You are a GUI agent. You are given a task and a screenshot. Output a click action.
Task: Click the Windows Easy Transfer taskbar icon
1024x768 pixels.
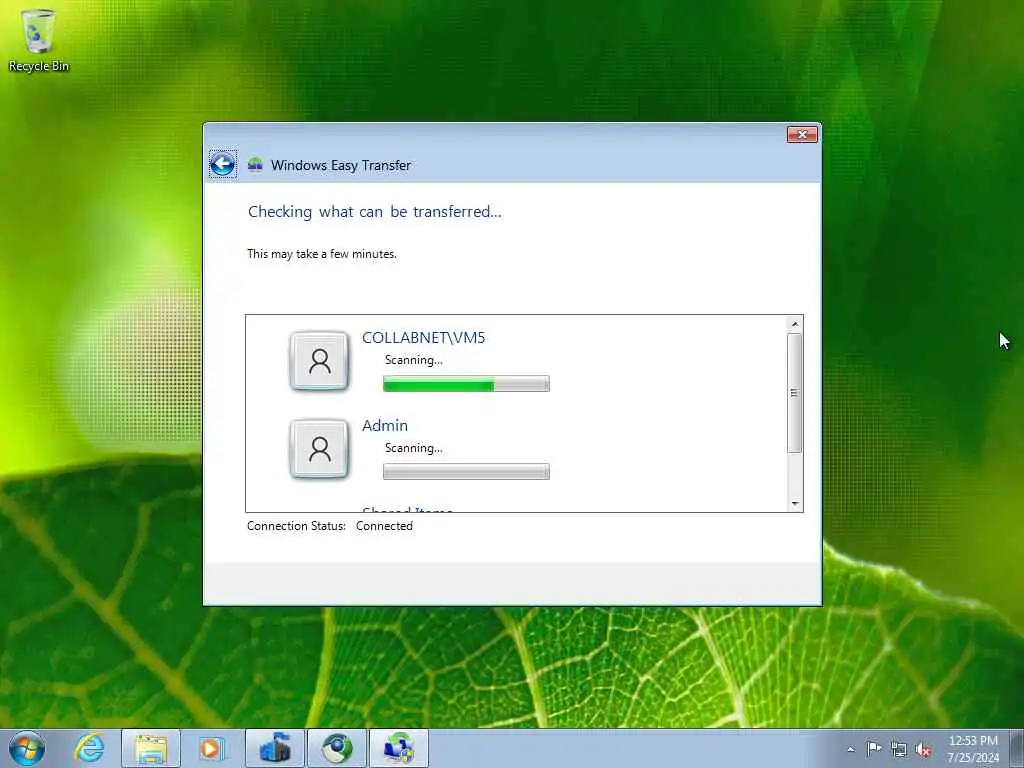coord(399,748)
